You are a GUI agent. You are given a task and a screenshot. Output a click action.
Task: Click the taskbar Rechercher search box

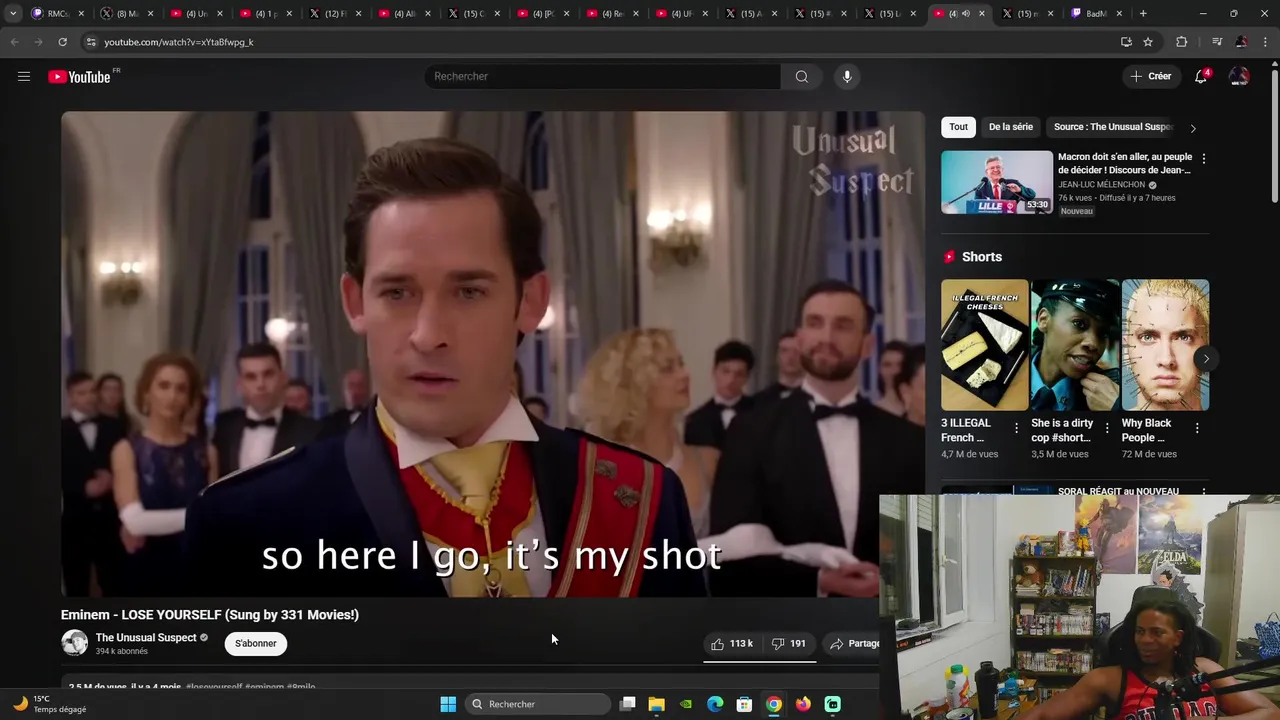point(539,704)
